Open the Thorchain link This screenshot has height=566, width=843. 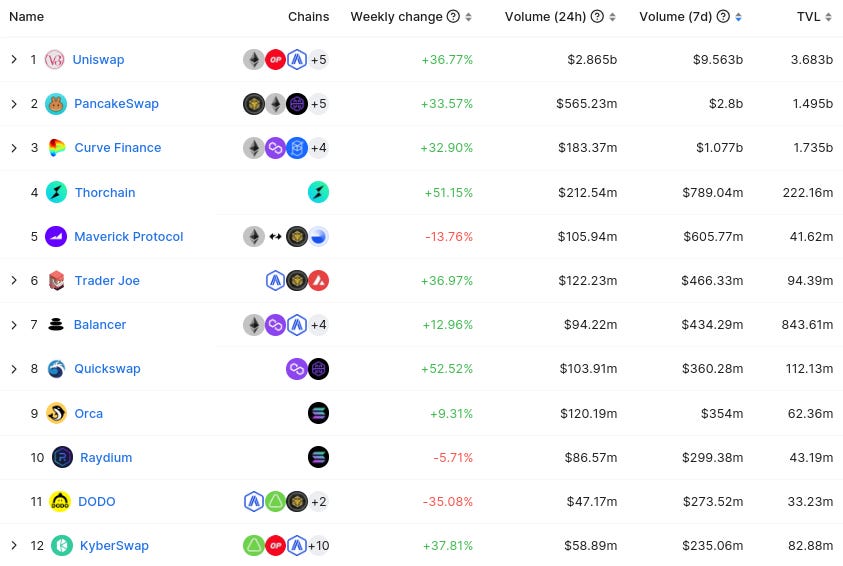point(105,192)
